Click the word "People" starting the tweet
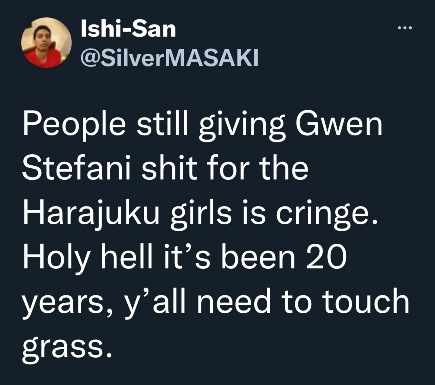This screenshot has width=435, height=385. pos(75,126)
